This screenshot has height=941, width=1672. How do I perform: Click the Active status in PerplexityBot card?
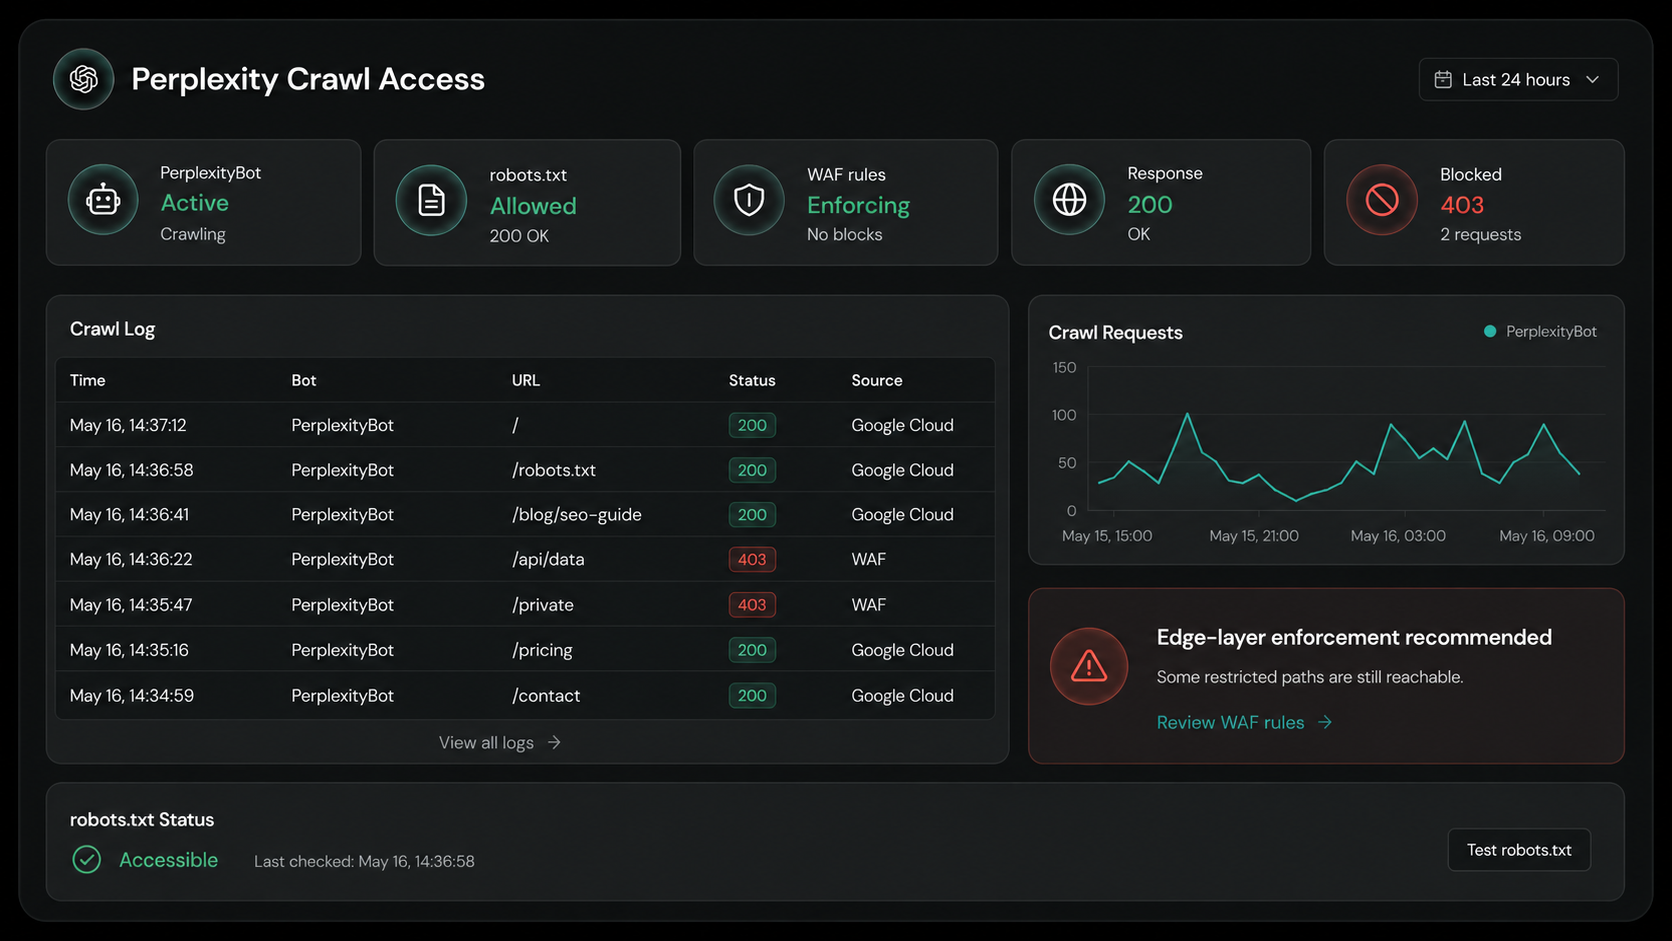tap(195, 203)
